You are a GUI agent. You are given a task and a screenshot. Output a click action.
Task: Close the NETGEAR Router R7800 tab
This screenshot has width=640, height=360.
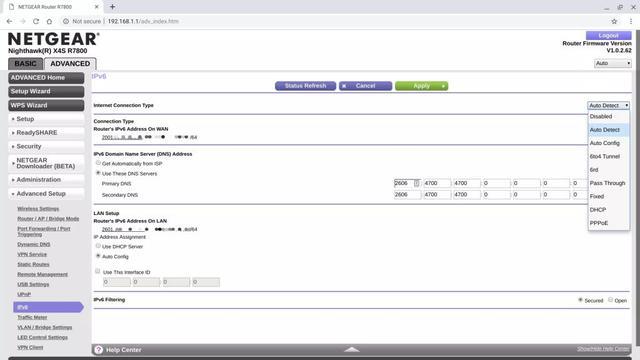tap(97, 7)
